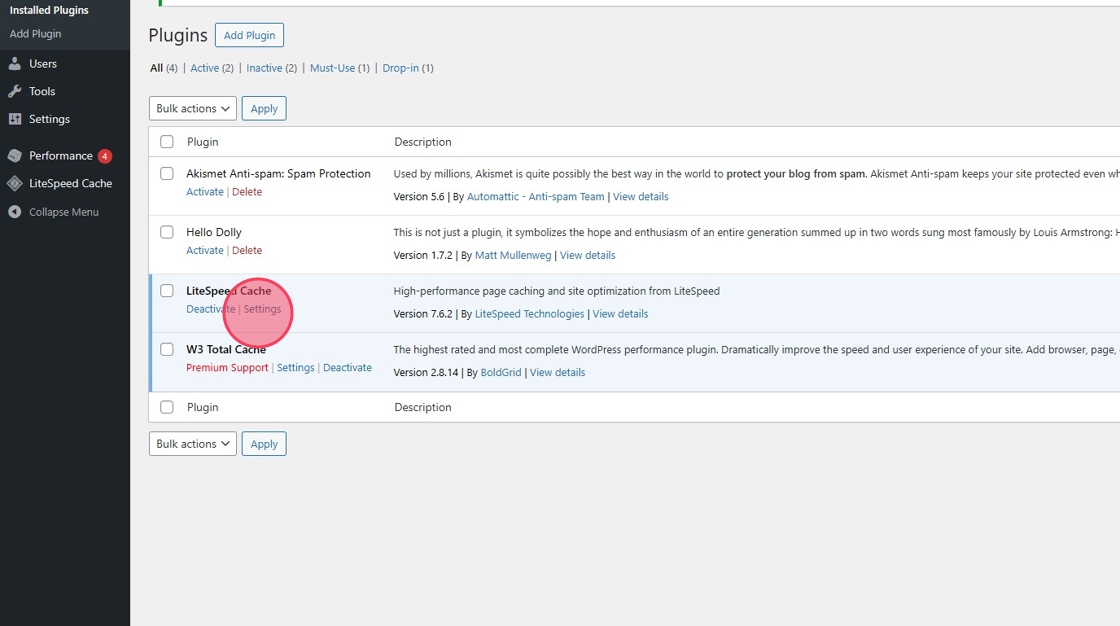
Task: Click the LiteSpeed Cache diamond icon
Action: [x=15, y=184]
